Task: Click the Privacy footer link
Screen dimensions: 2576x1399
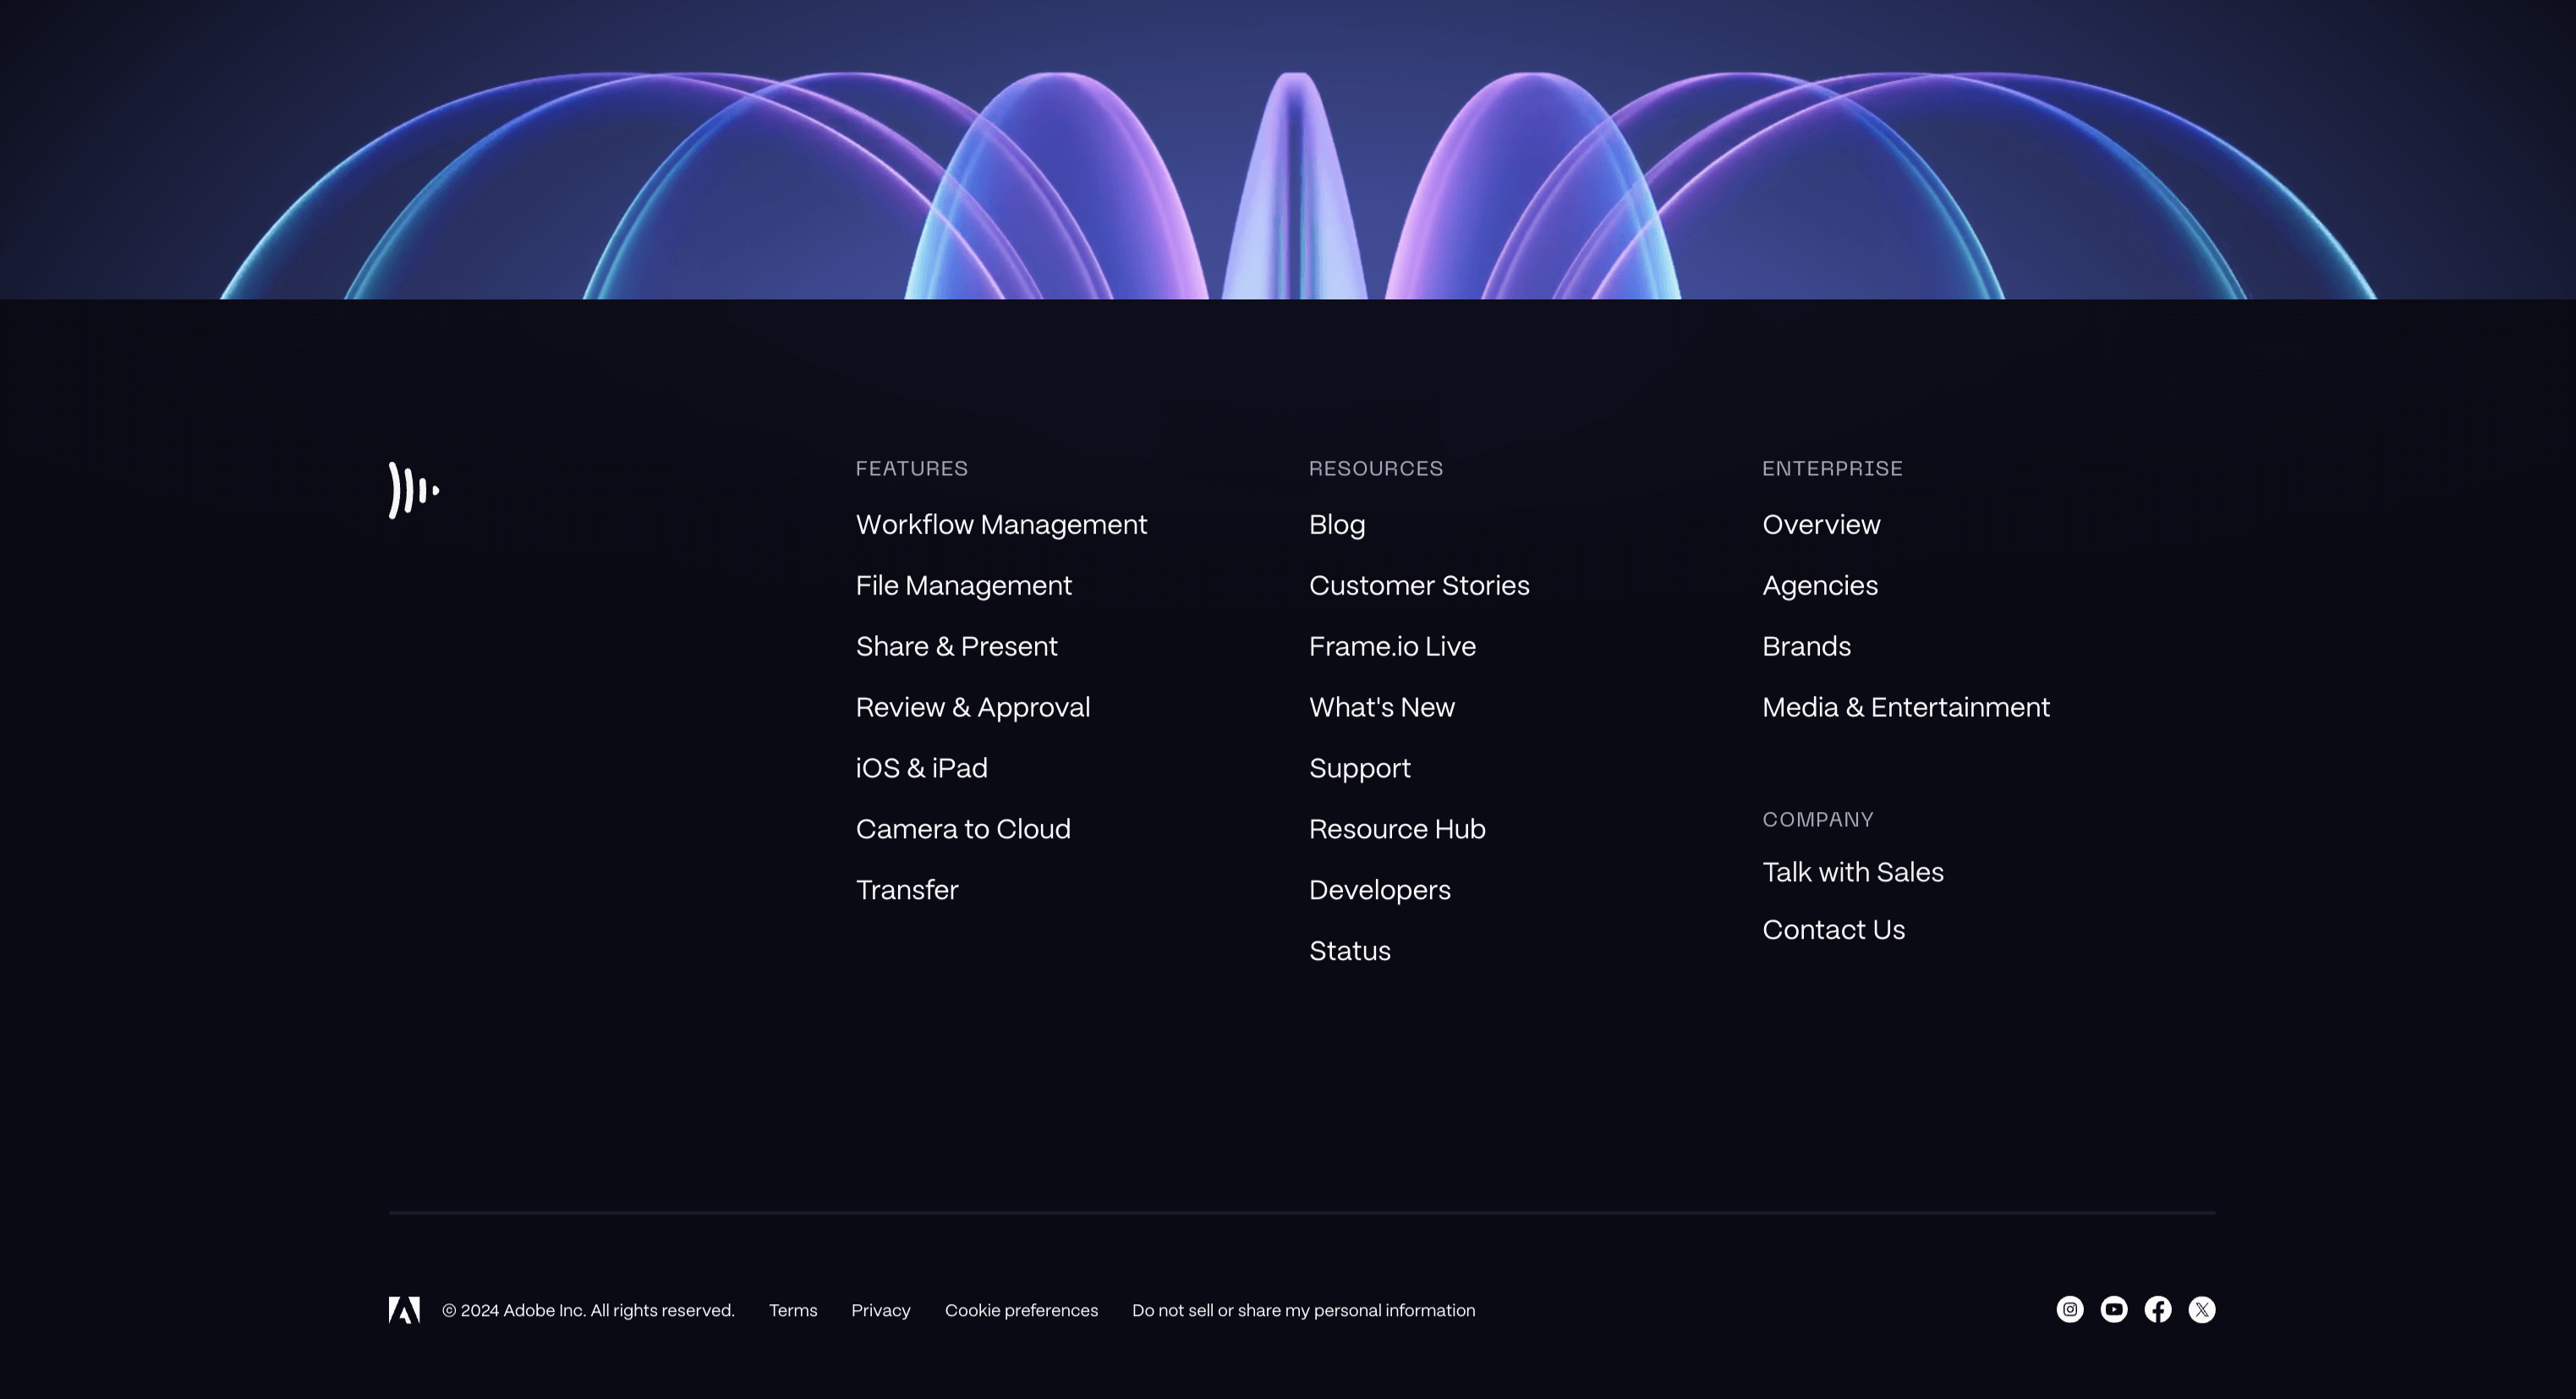Action: (x=880, y=1310)
